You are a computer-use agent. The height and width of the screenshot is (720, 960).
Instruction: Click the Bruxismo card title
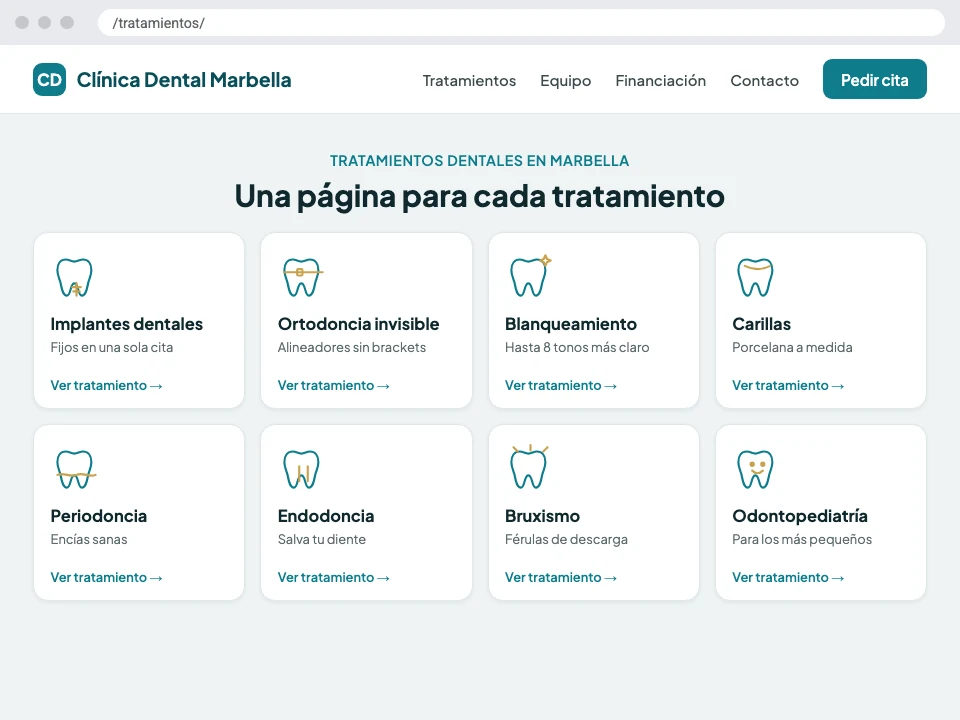(x=542, y=516)
